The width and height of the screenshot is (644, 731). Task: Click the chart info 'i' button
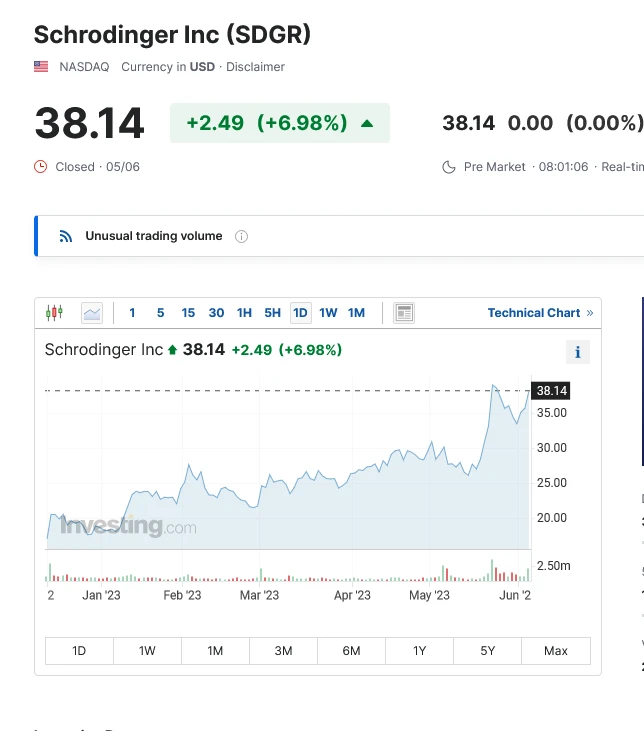[x=577, y=352]
